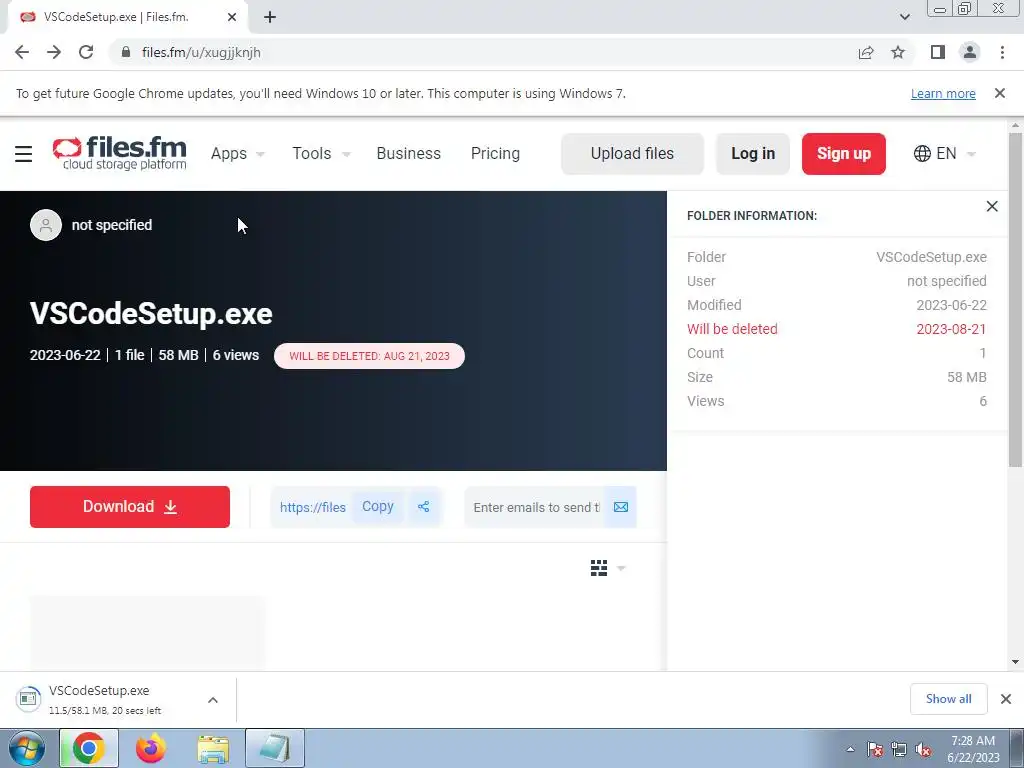Image resolution: width=1024 pixels, height=768 pixels.
Task: Click Will be deleted date 2023-08-21
Action: 951,329
